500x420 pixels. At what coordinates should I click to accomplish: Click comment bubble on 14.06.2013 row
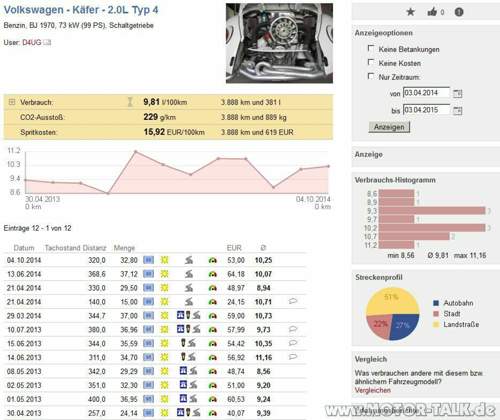[293, 357]
